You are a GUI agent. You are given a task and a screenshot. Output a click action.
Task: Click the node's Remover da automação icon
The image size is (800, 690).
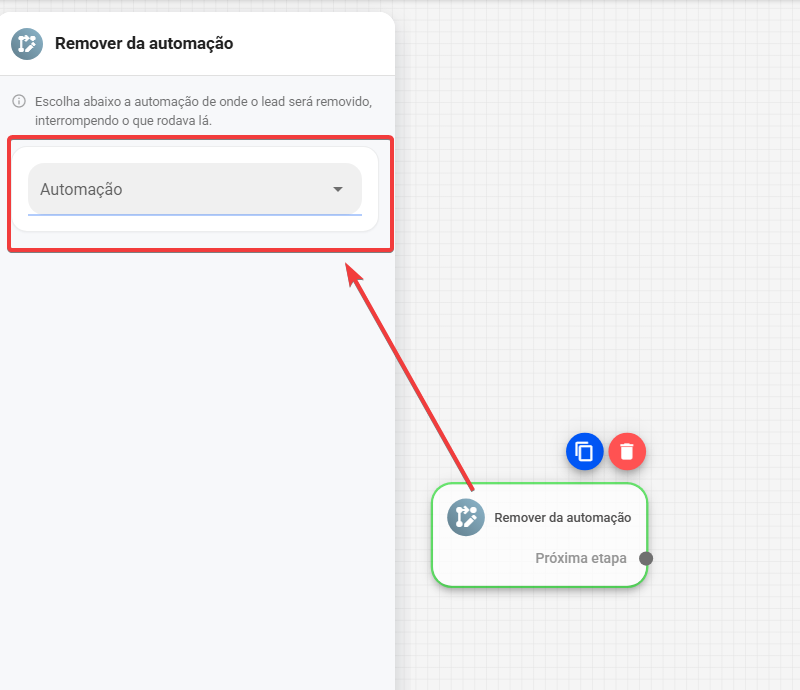click(466, 517)
